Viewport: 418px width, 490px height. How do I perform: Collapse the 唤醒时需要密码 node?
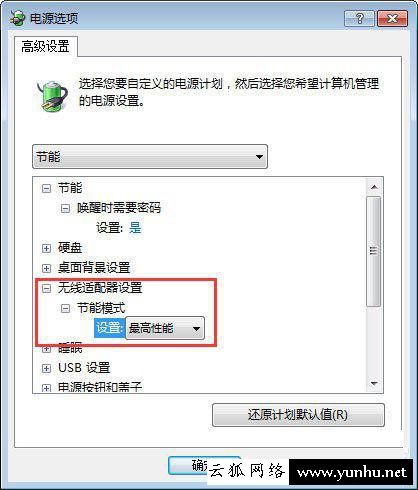click(x=65, y=209)
